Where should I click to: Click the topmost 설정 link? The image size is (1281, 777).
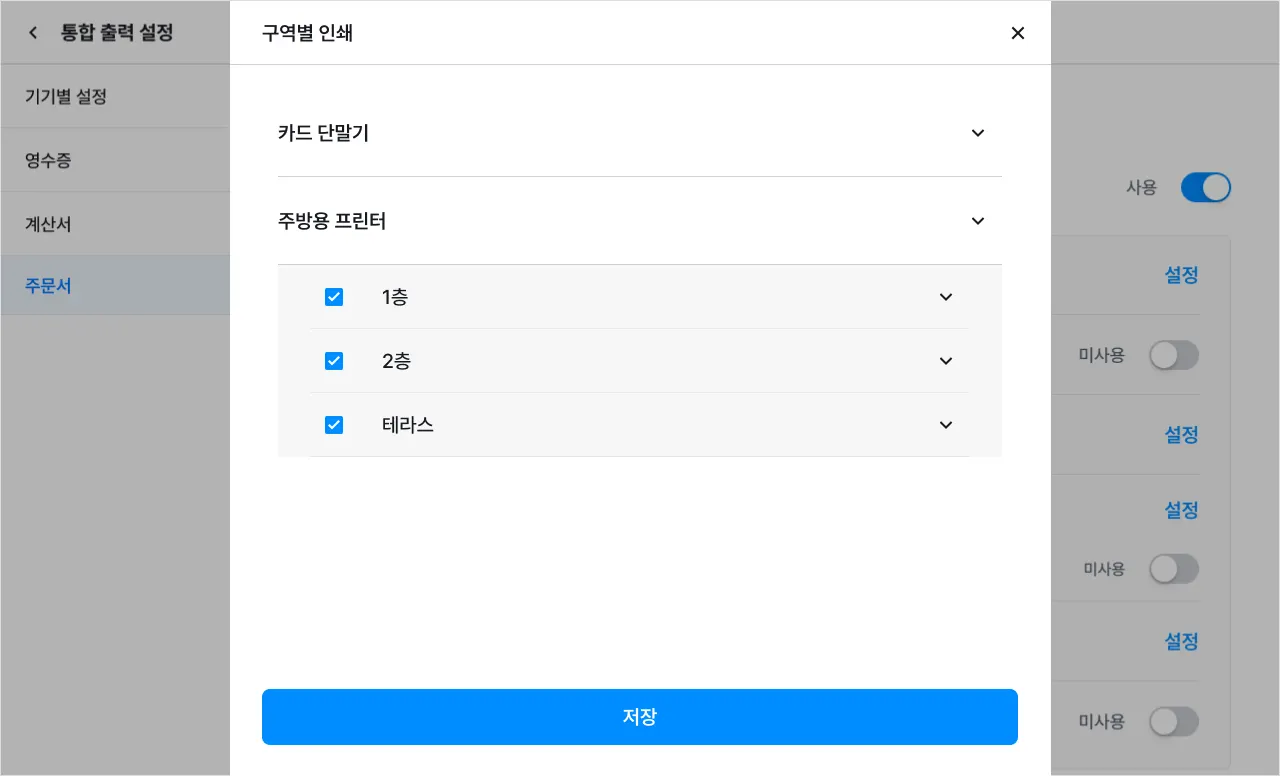1181,275
